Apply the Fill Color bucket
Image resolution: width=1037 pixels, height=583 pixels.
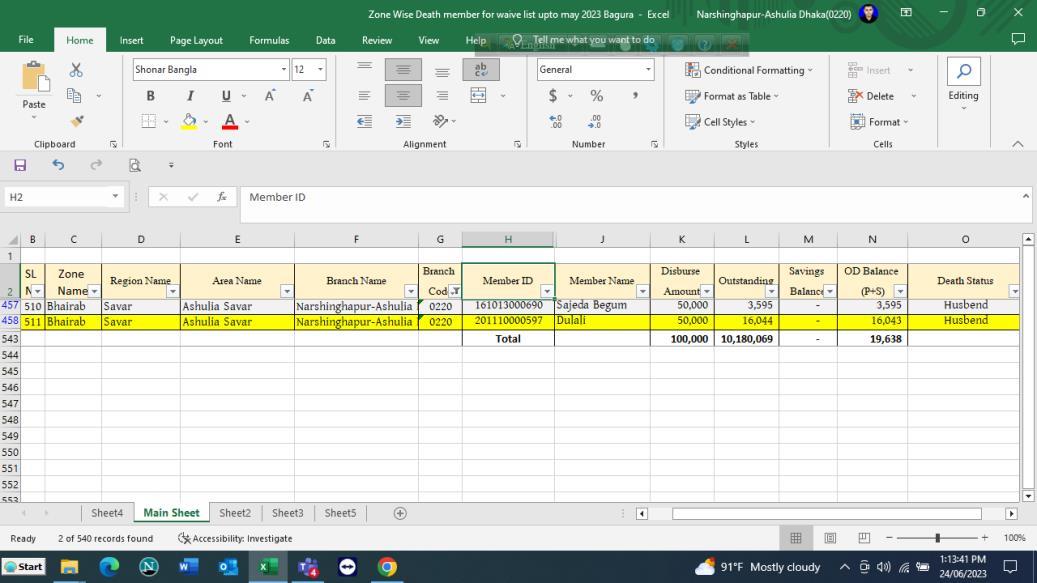[189, 121]
